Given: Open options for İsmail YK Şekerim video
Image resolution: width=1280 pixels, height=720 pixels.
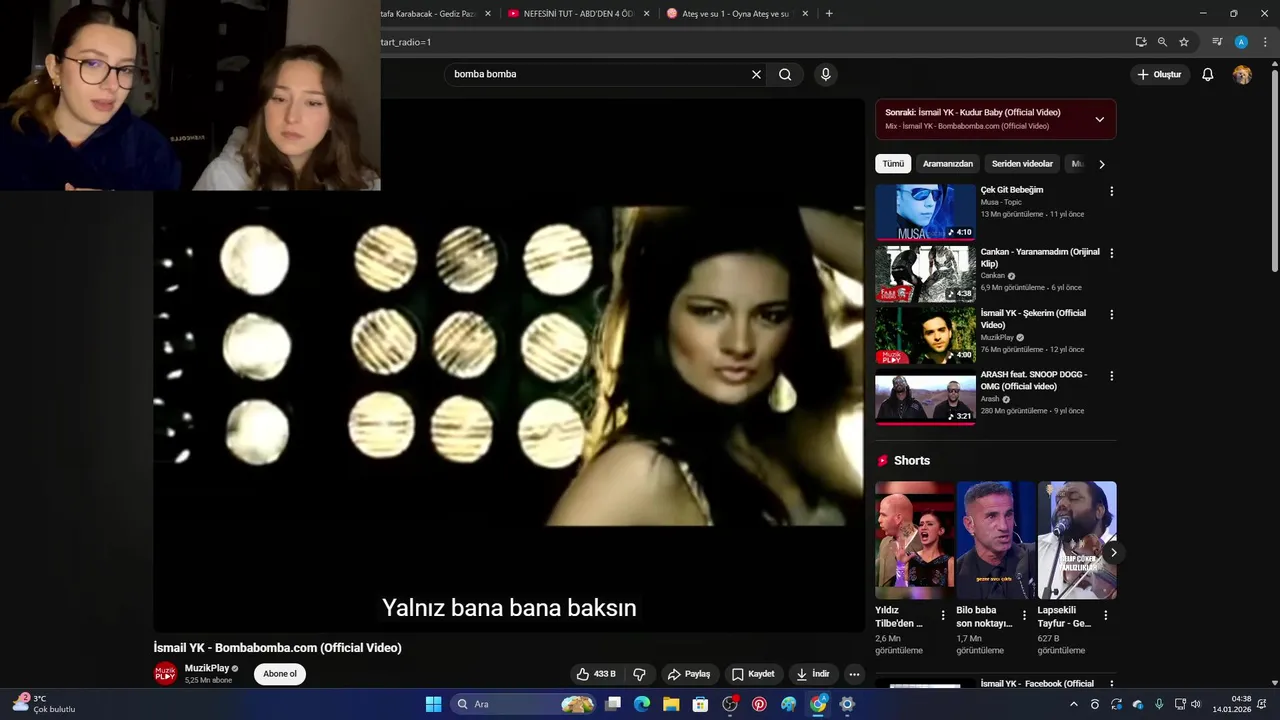Looking at the screenshot, I should pos(1111,314).
